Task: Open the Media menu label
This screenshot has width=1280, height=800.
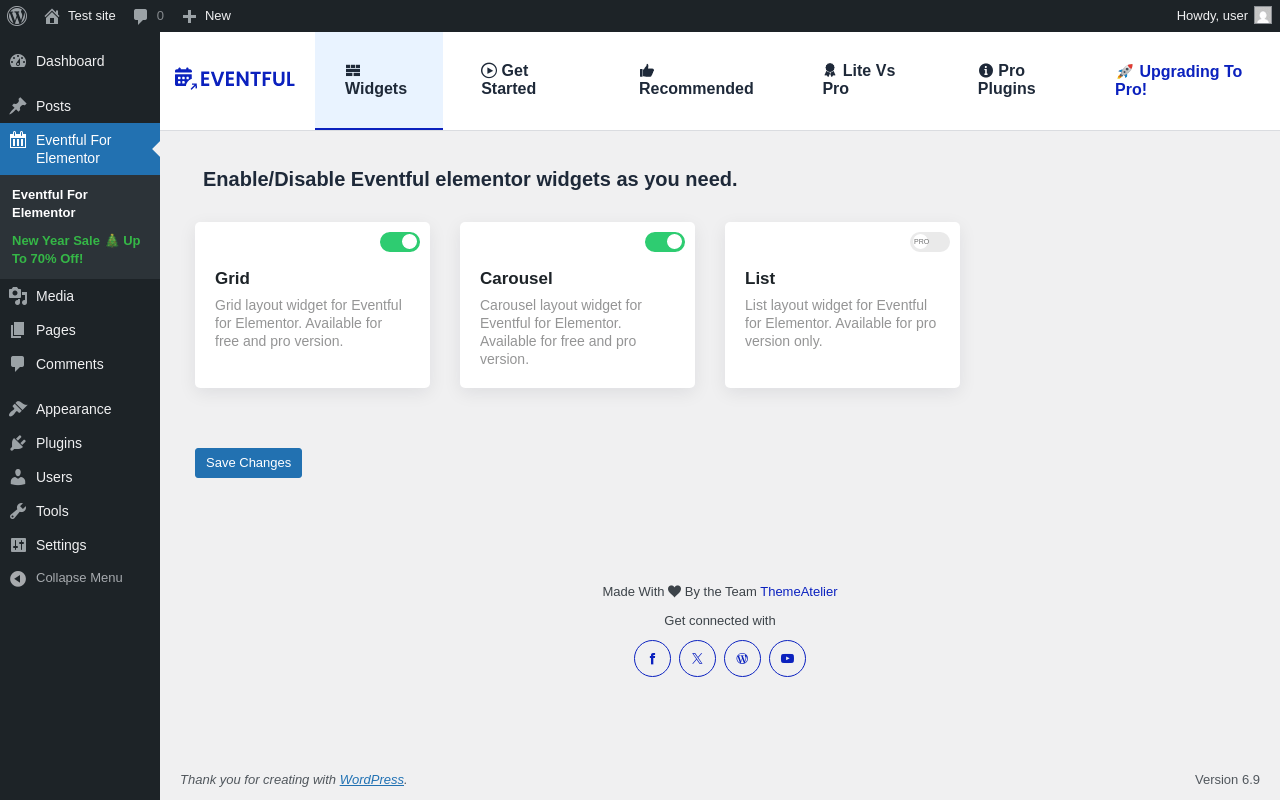Action: click(x=55, y=296)
